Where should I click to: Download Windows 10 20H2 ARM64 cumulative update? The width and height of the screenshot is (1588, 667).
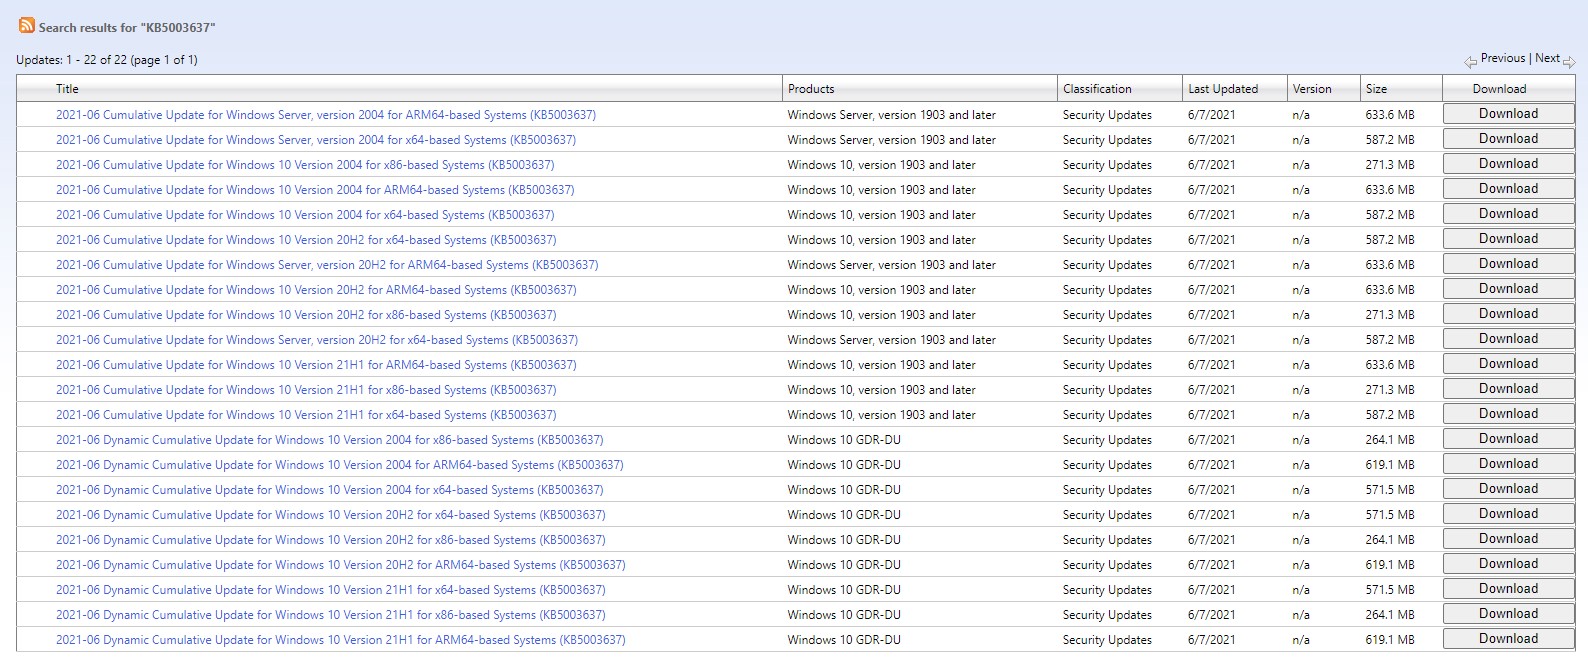pos(1508,289)
